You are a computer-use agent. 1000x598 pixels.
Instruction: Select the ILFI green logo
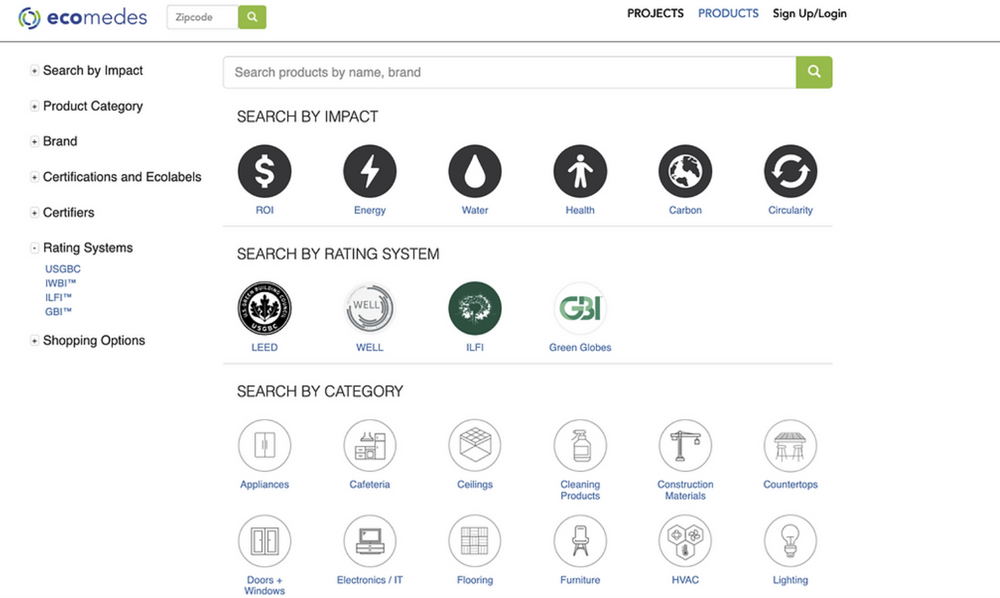[474, 308]
